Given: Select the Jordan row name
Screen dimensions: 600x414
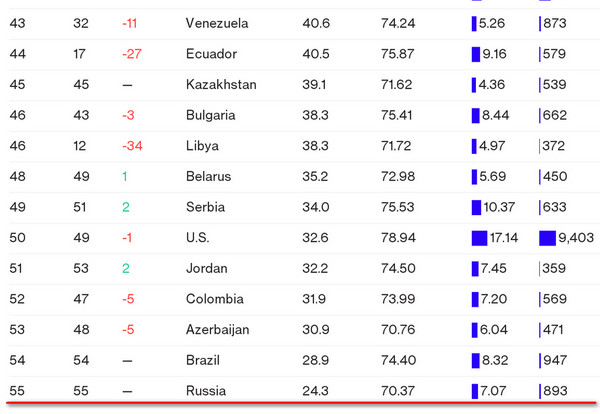Looking at the screenshot, I should 206,268.
